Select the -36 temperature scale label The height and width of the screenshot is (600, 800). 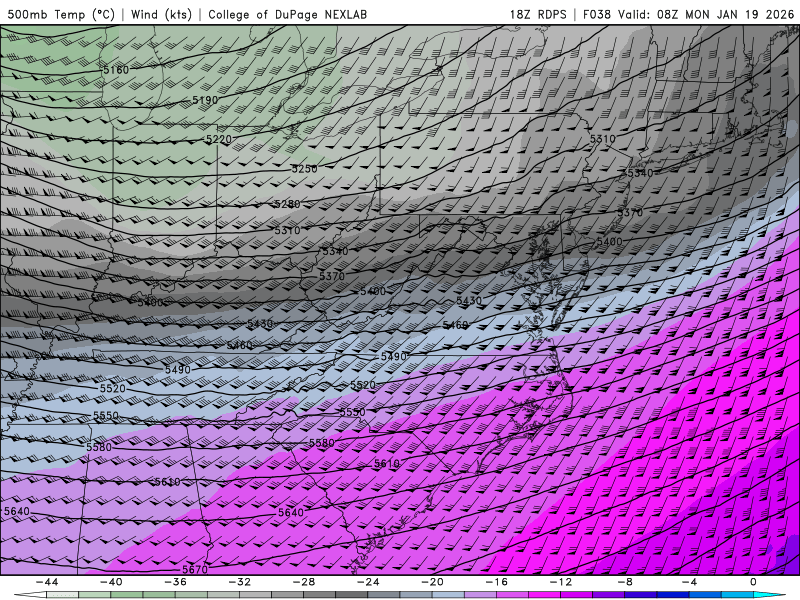pos(175,582)
